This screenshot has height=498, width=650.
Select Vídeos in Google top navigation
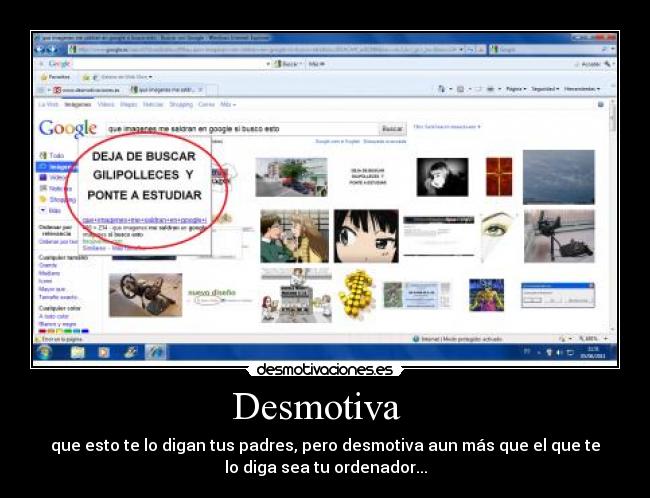106,104
